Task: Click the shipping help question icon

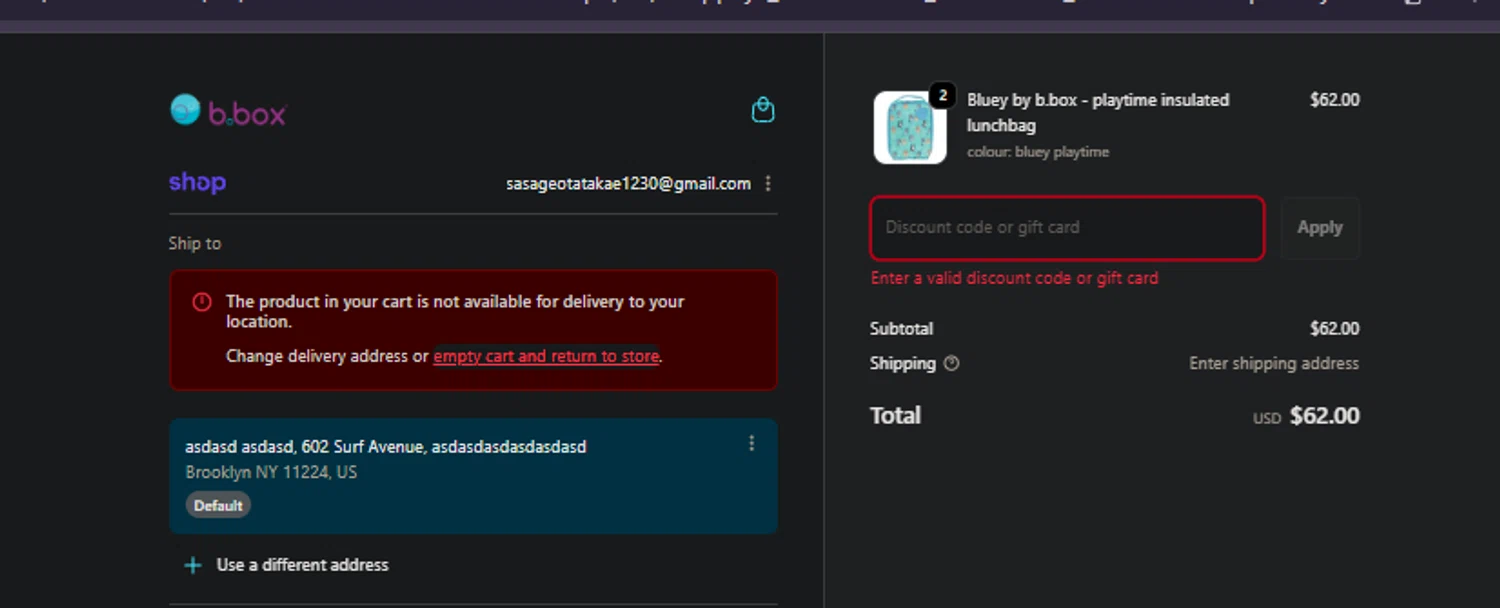Action: [952, 363]
